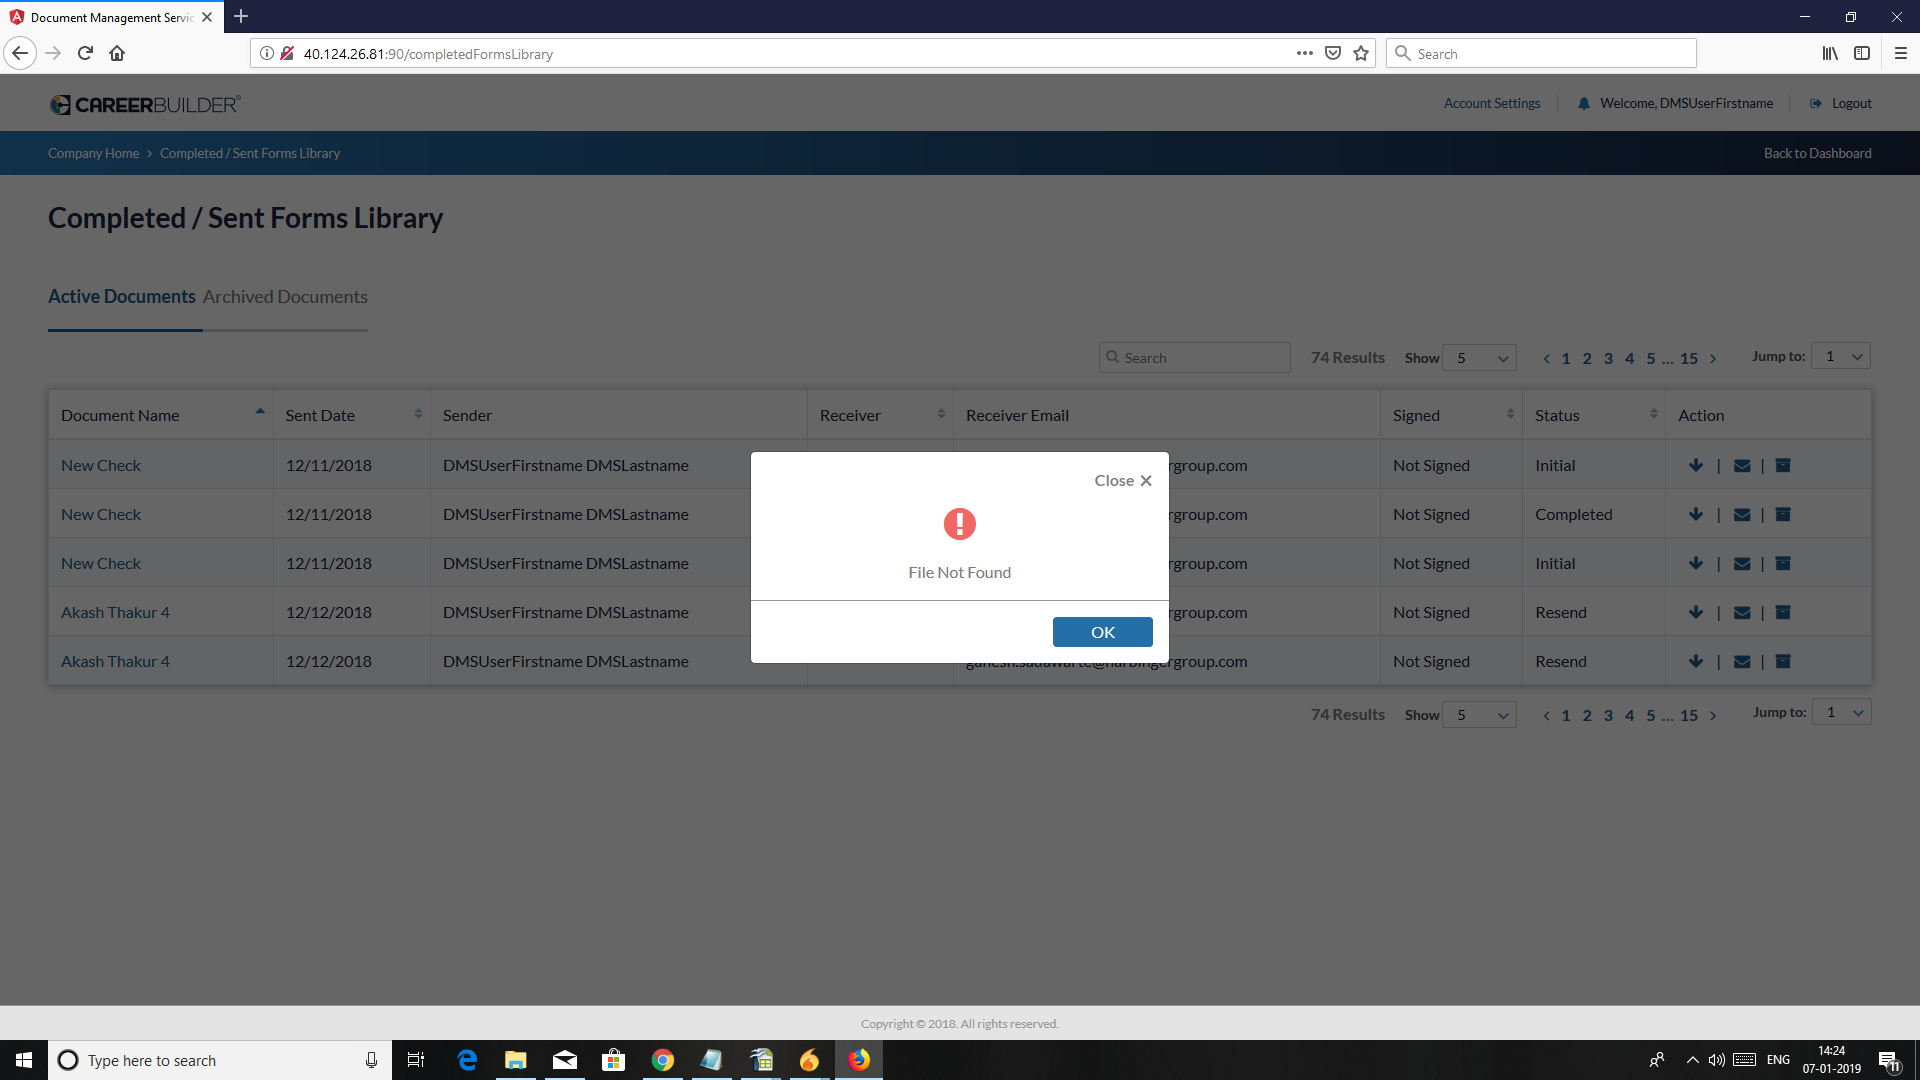This screenshot has width=1920, height=1080.
Task: Open the bottom Show results dropdown
Action: [1479, 715]
